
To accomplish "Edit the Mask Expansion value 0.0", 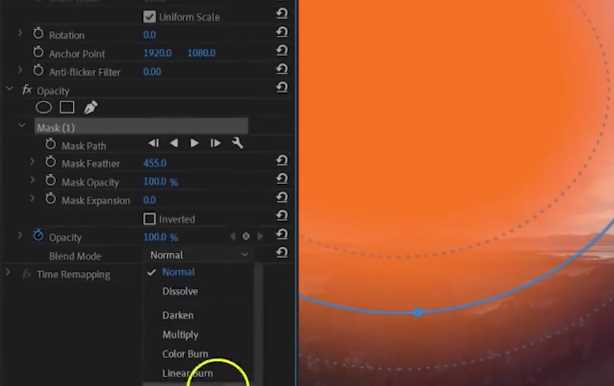I will [x=150, y=200].
